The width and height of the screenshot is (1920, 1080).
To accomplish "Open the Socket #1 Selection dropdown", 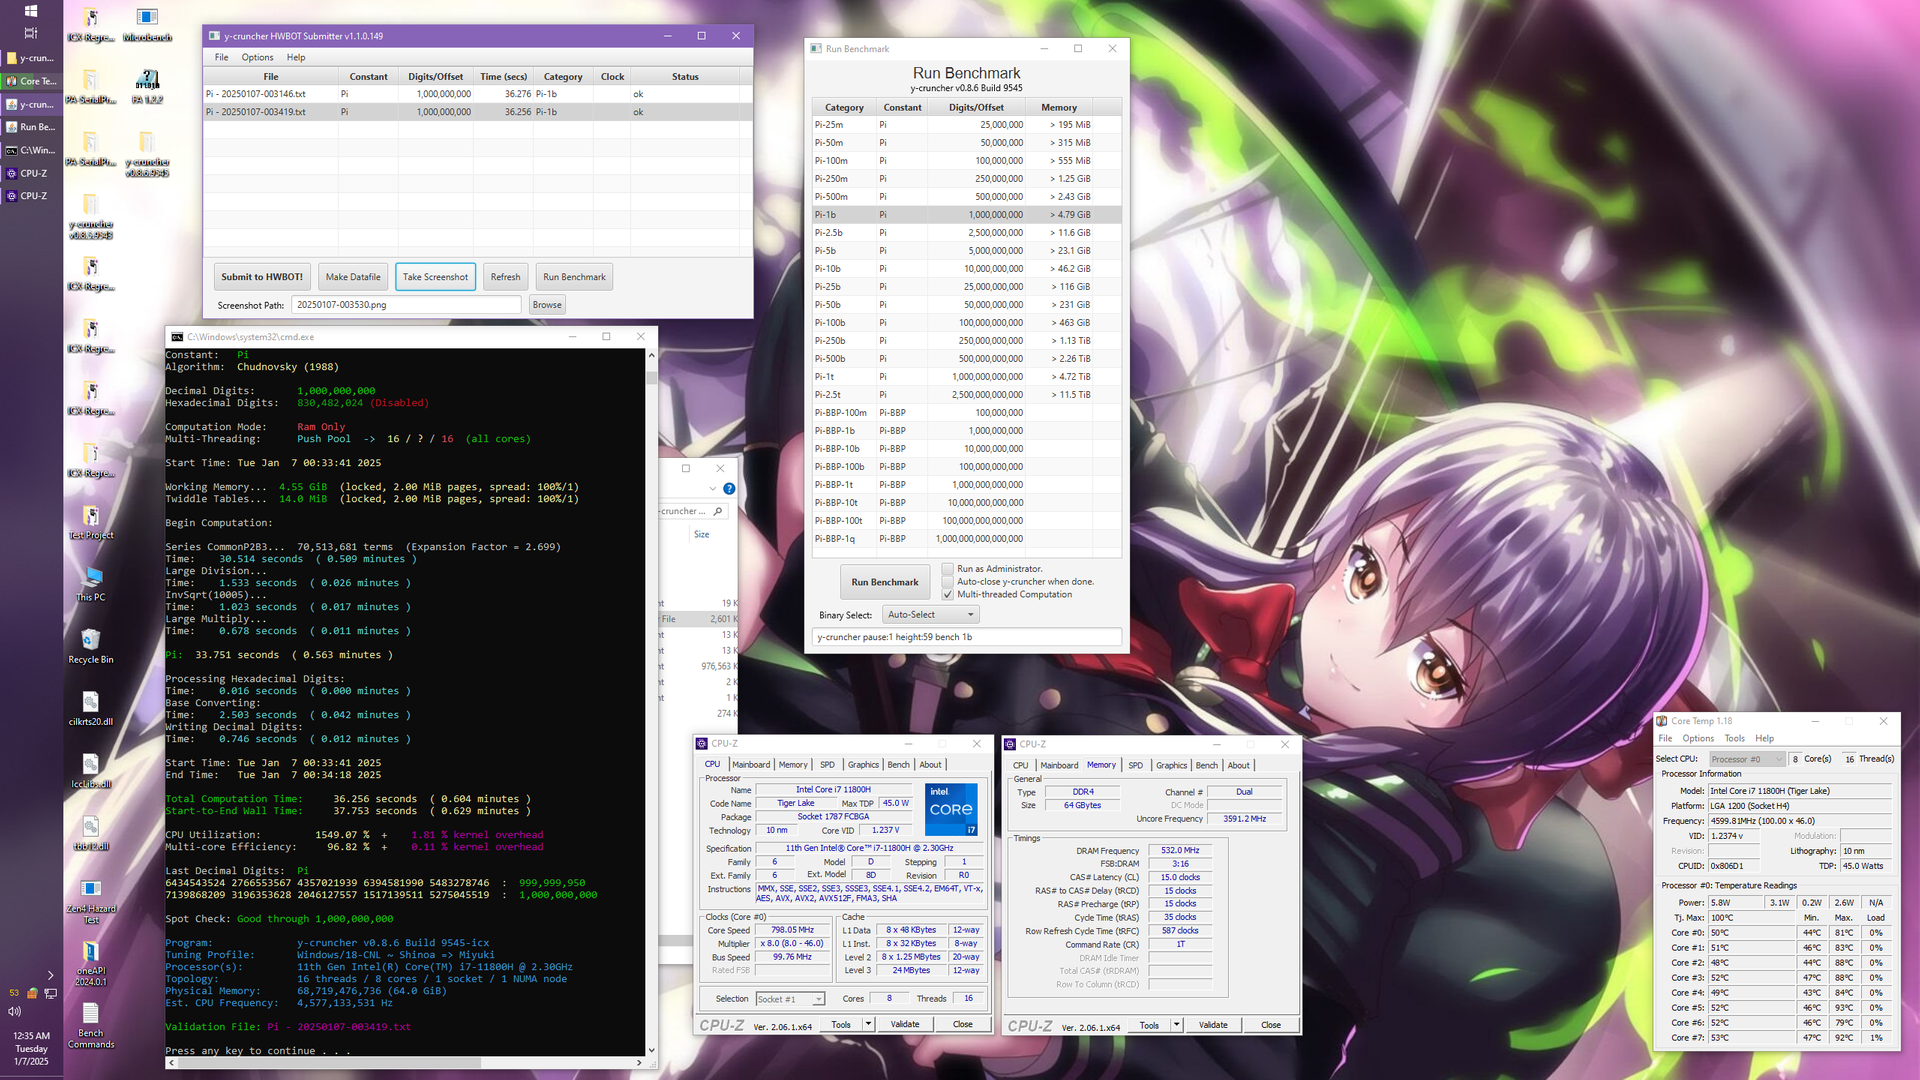I will pos(790,999).
